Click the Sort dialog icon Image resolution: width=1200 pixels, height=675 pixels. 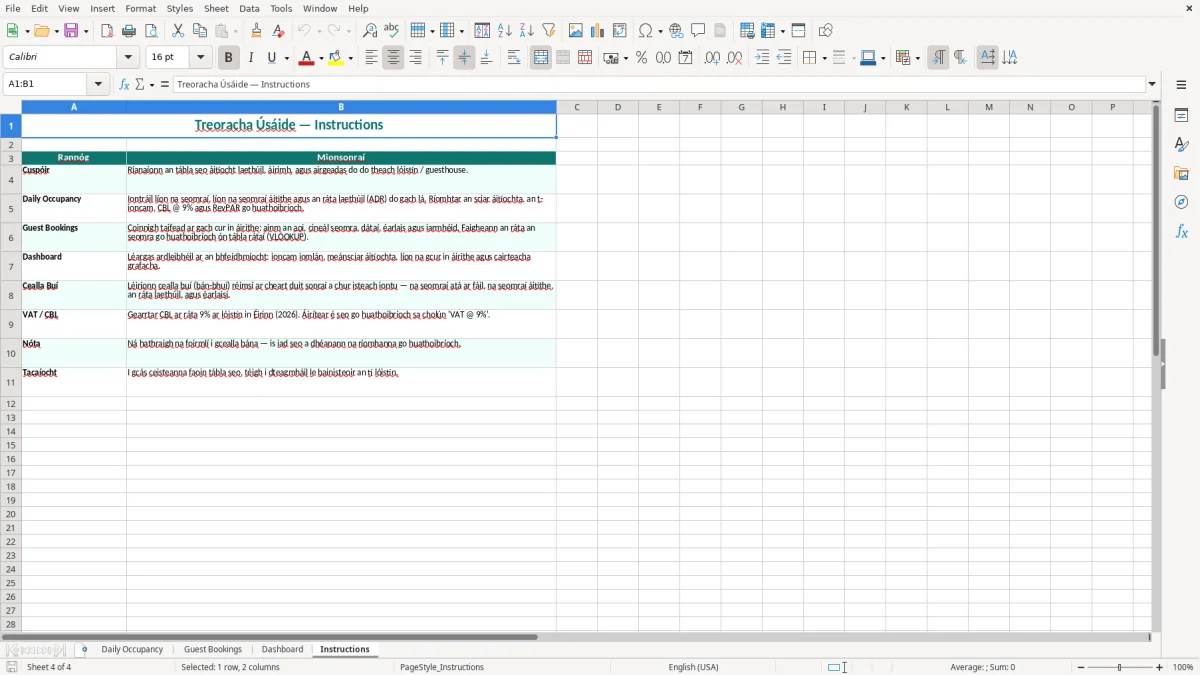click(482, 31)
